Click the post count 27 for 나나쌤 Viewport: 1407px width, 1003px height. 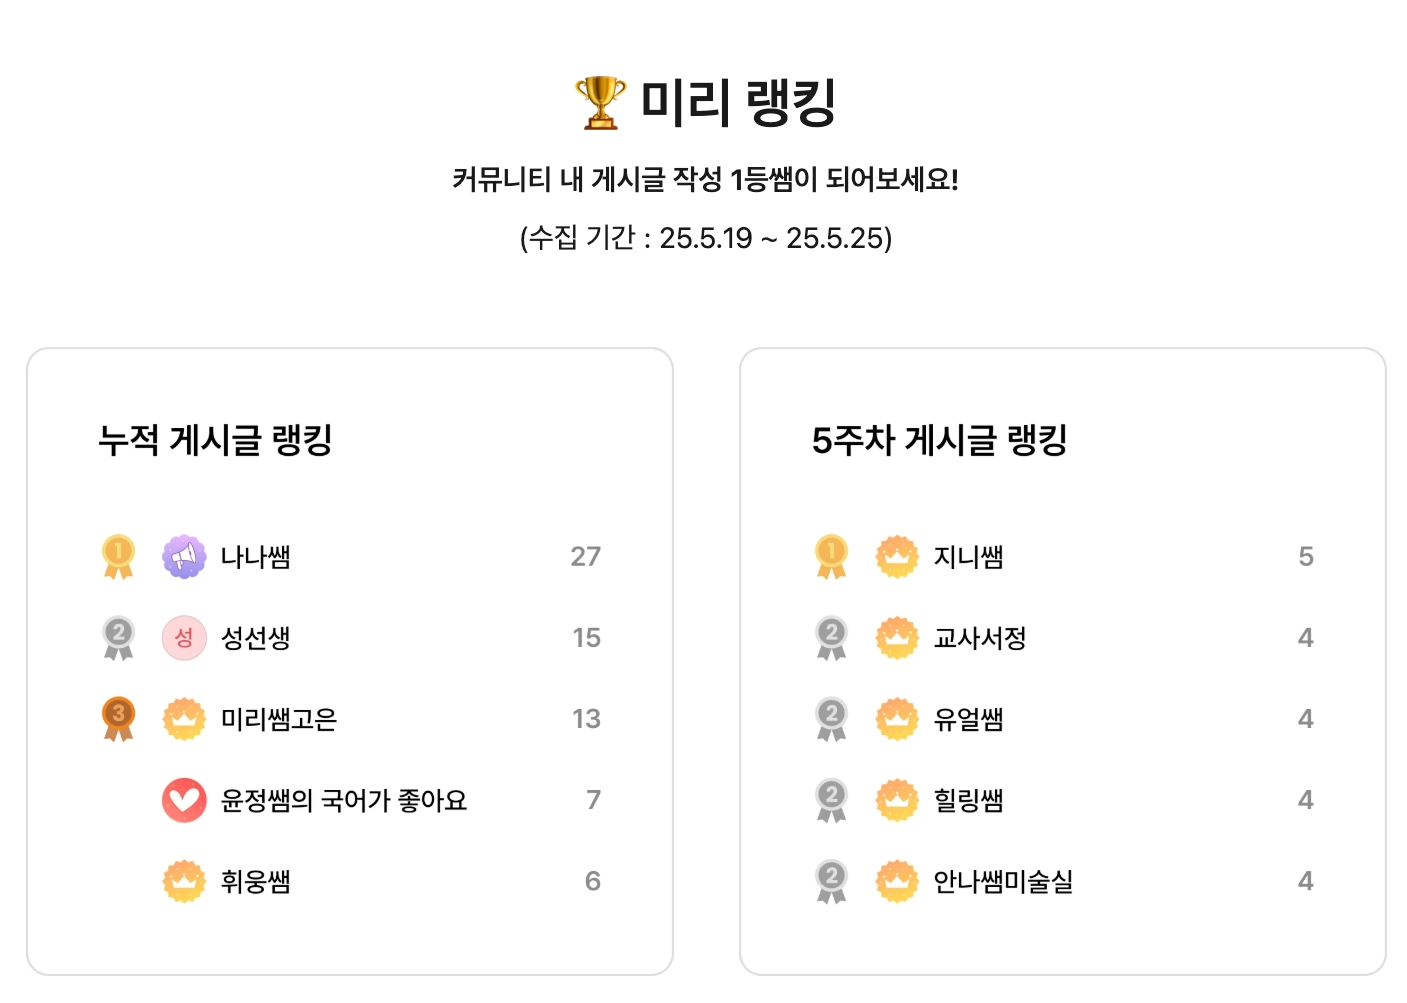point(586,557)
